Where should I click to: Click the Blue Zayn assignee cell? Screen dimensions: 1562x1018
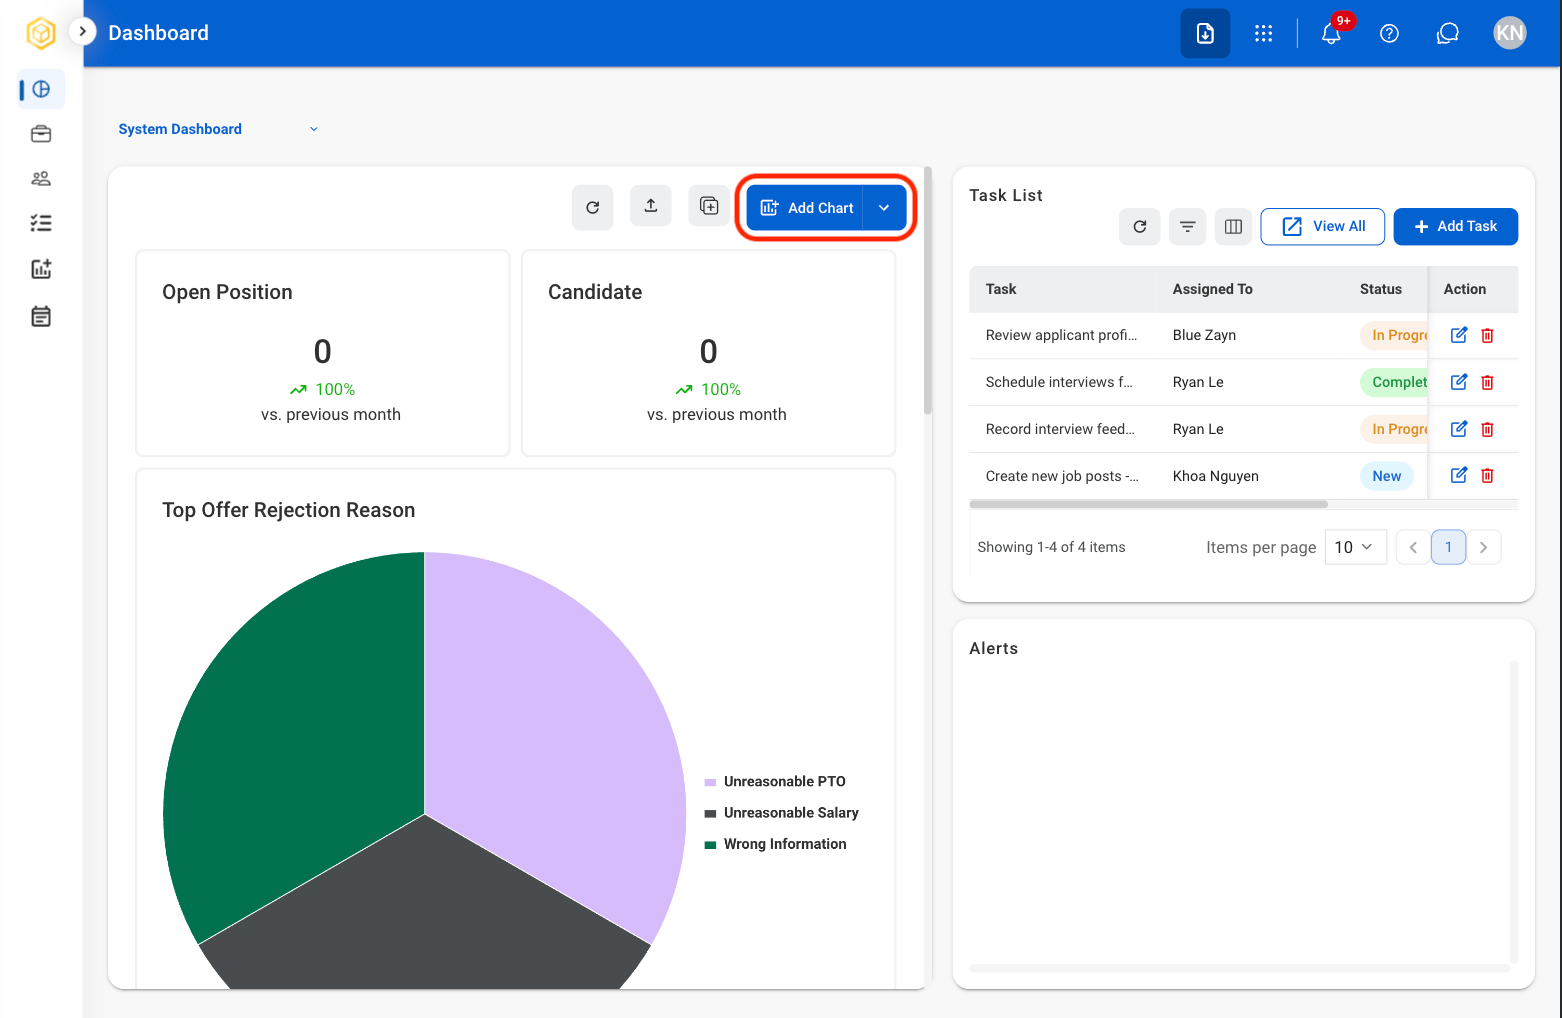[x=1204, y=335]
